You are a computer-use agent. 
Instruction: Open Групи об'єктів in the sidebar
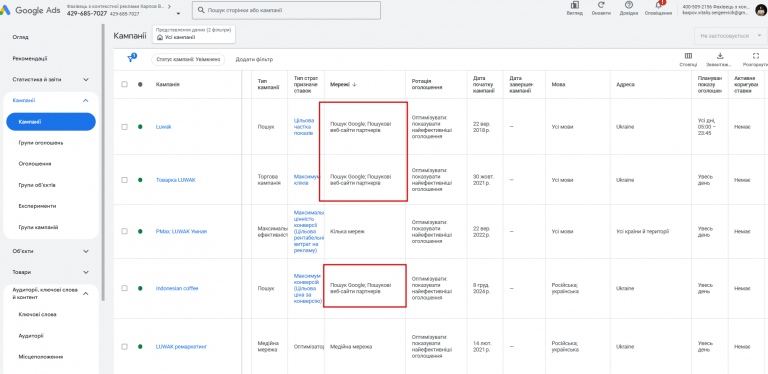click(37, 186)
